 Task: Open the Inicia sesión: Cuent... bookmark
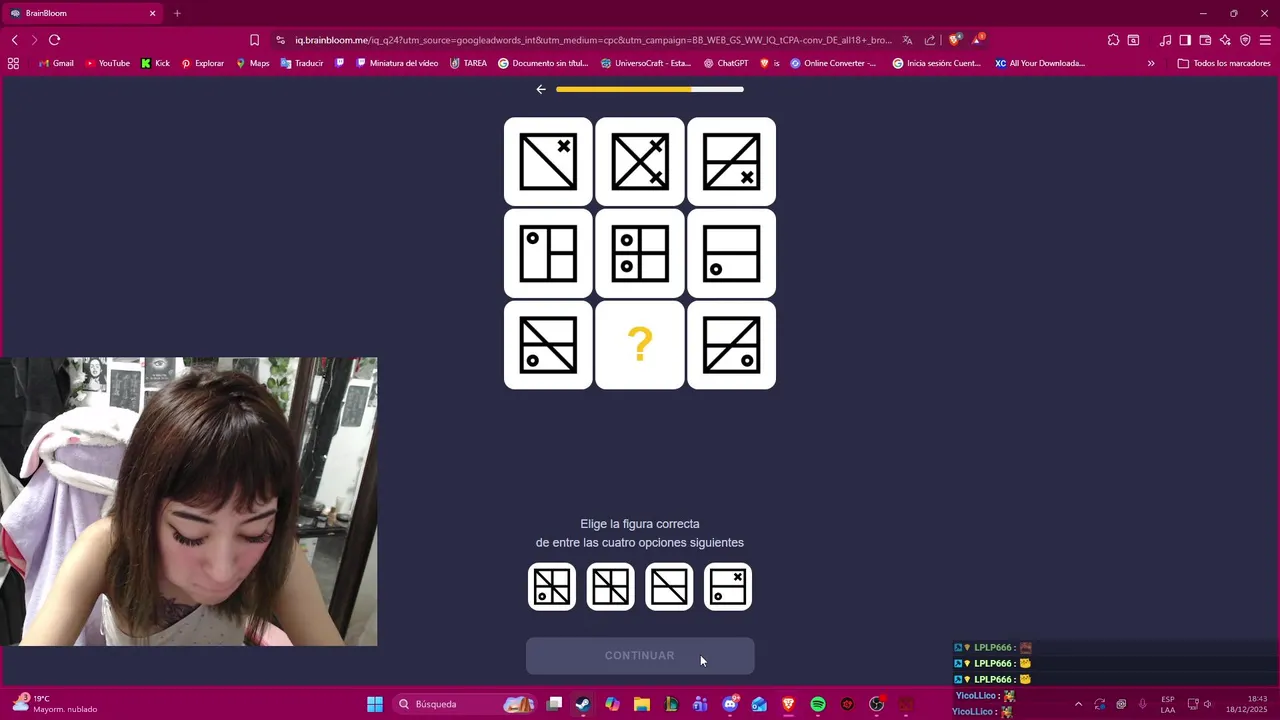tap(937, 63)
